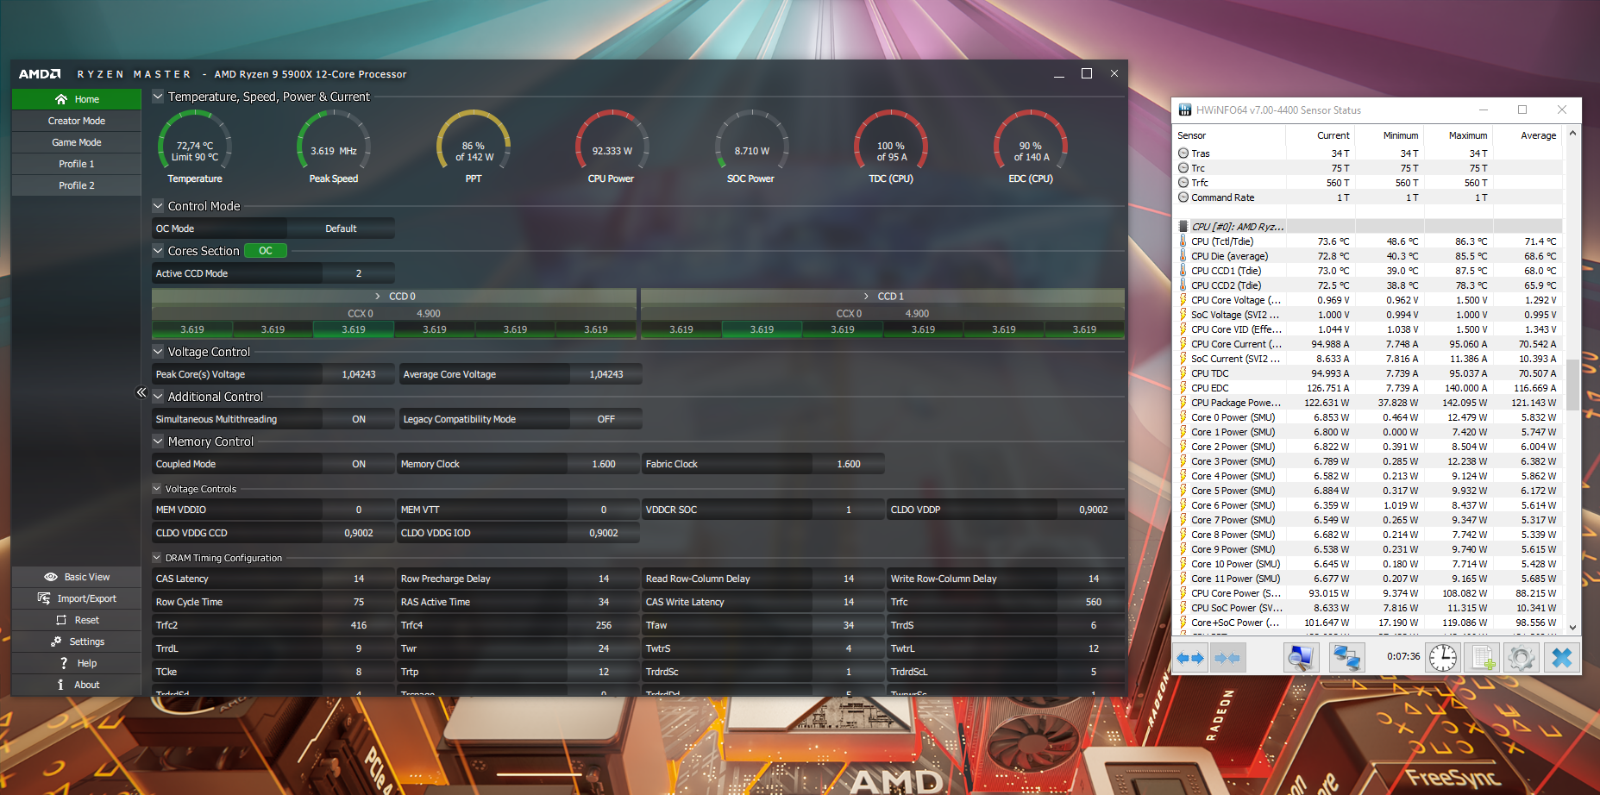Select Profile 1
The width and height of the screenshot is (1600, 795).
pyautogui.click(x=77, y=164)
